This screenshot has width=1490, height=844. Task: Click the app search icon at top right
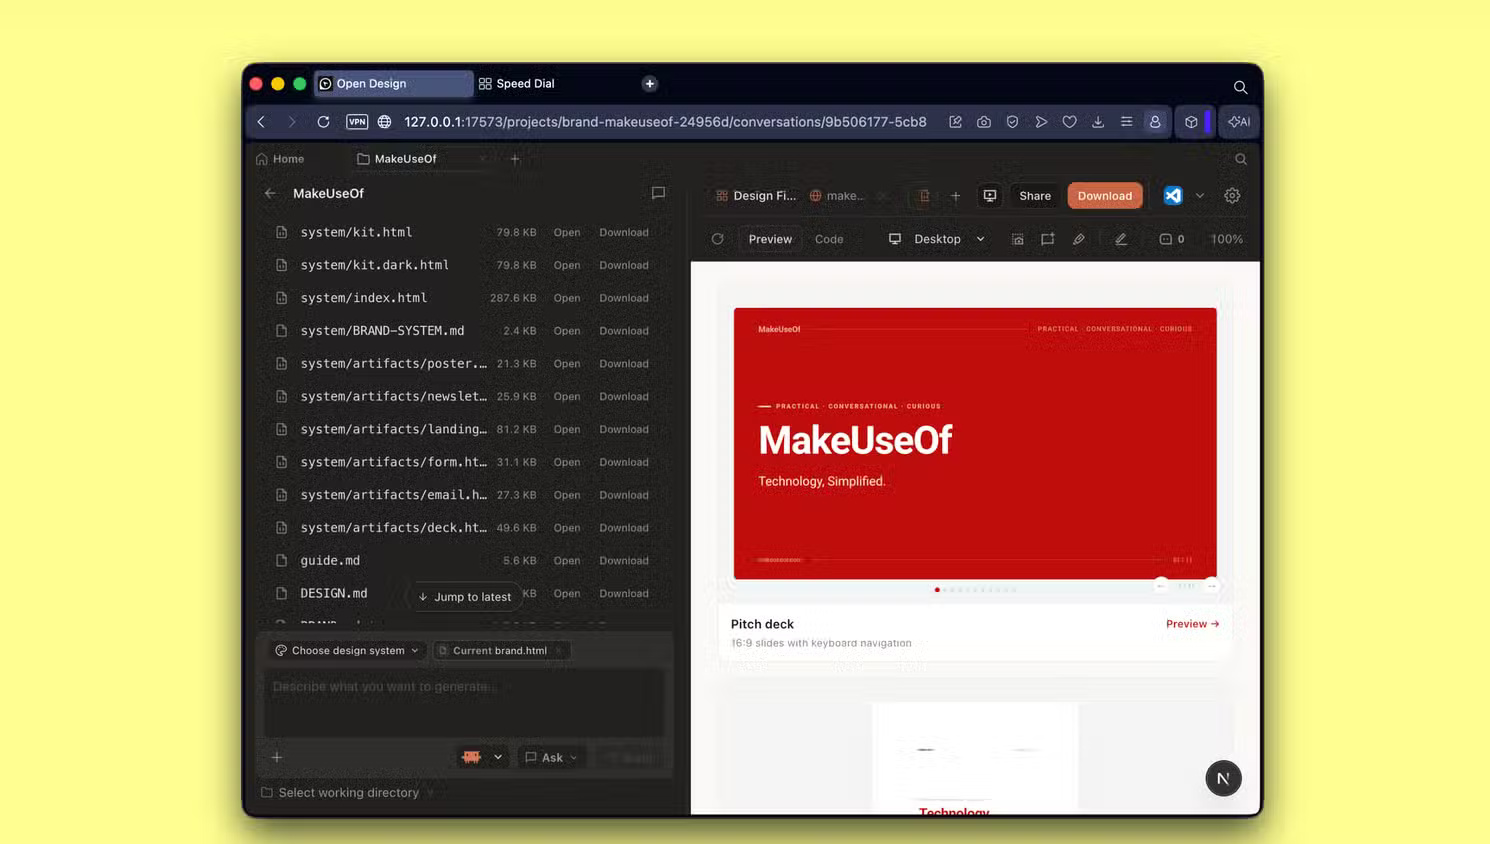click(1241, 159)
